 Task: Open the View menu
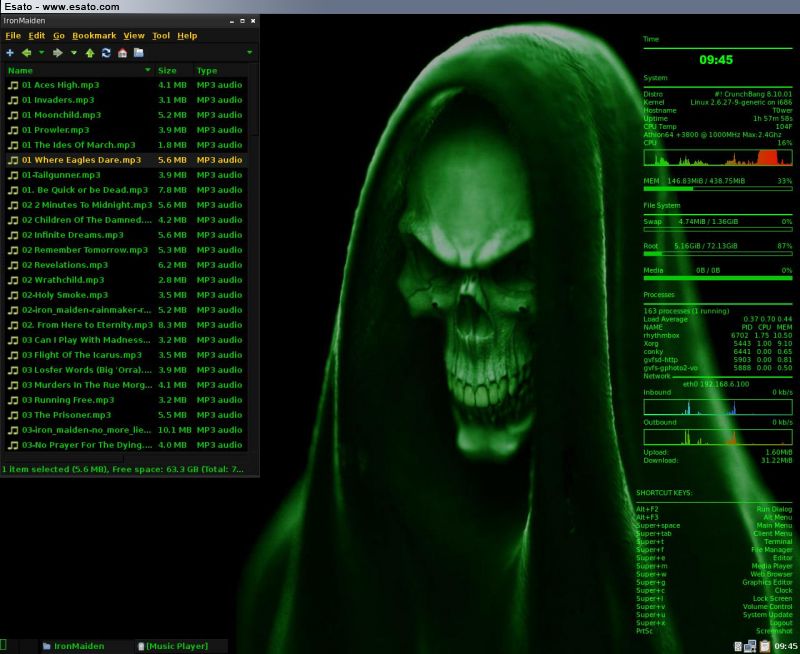134,36
